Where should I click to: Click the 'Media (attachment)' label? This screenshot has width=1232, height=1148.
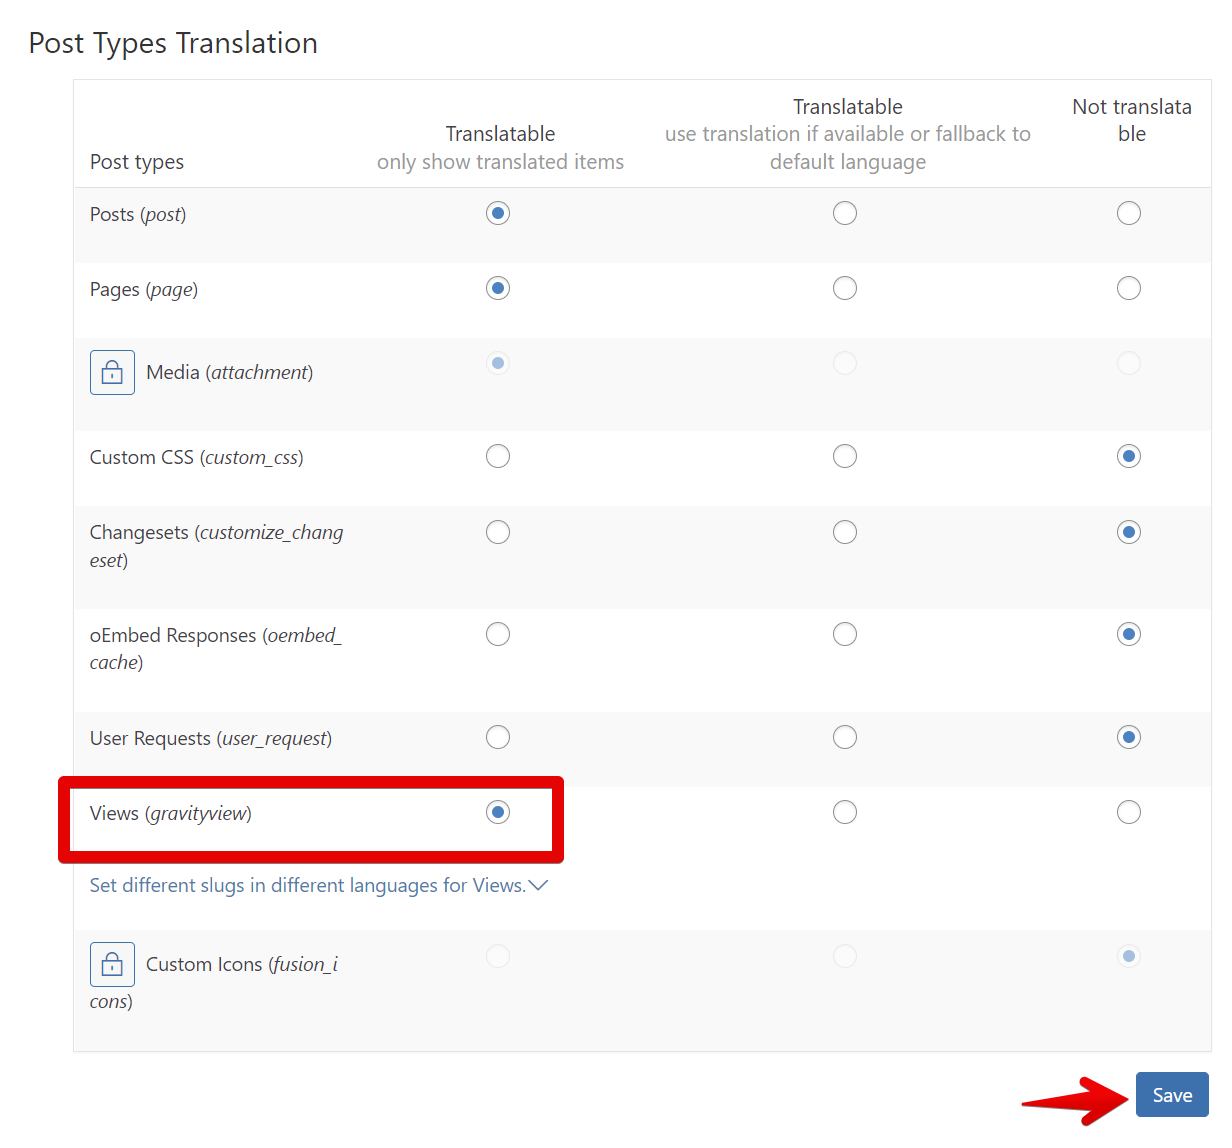(x=230, y=372)
